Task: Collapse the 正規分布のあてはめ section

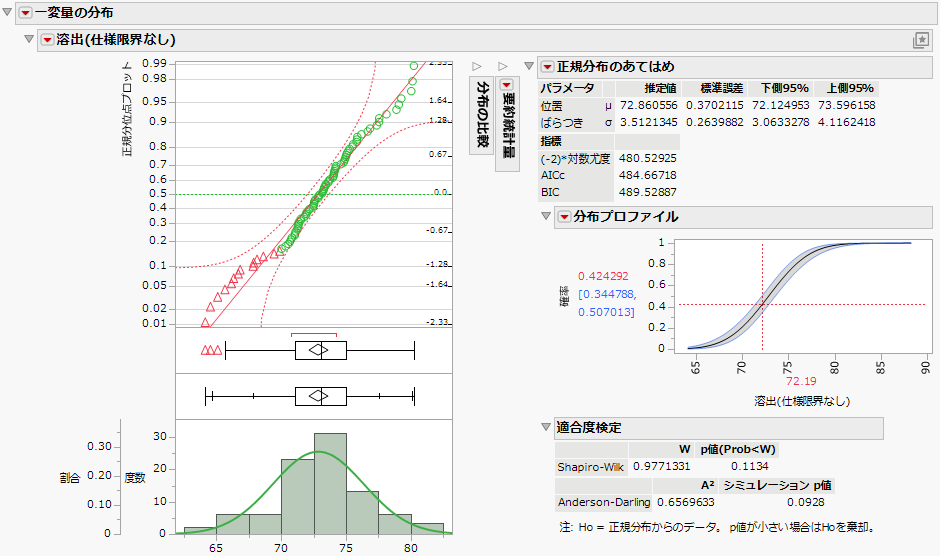Action: (x=529, y=66)
